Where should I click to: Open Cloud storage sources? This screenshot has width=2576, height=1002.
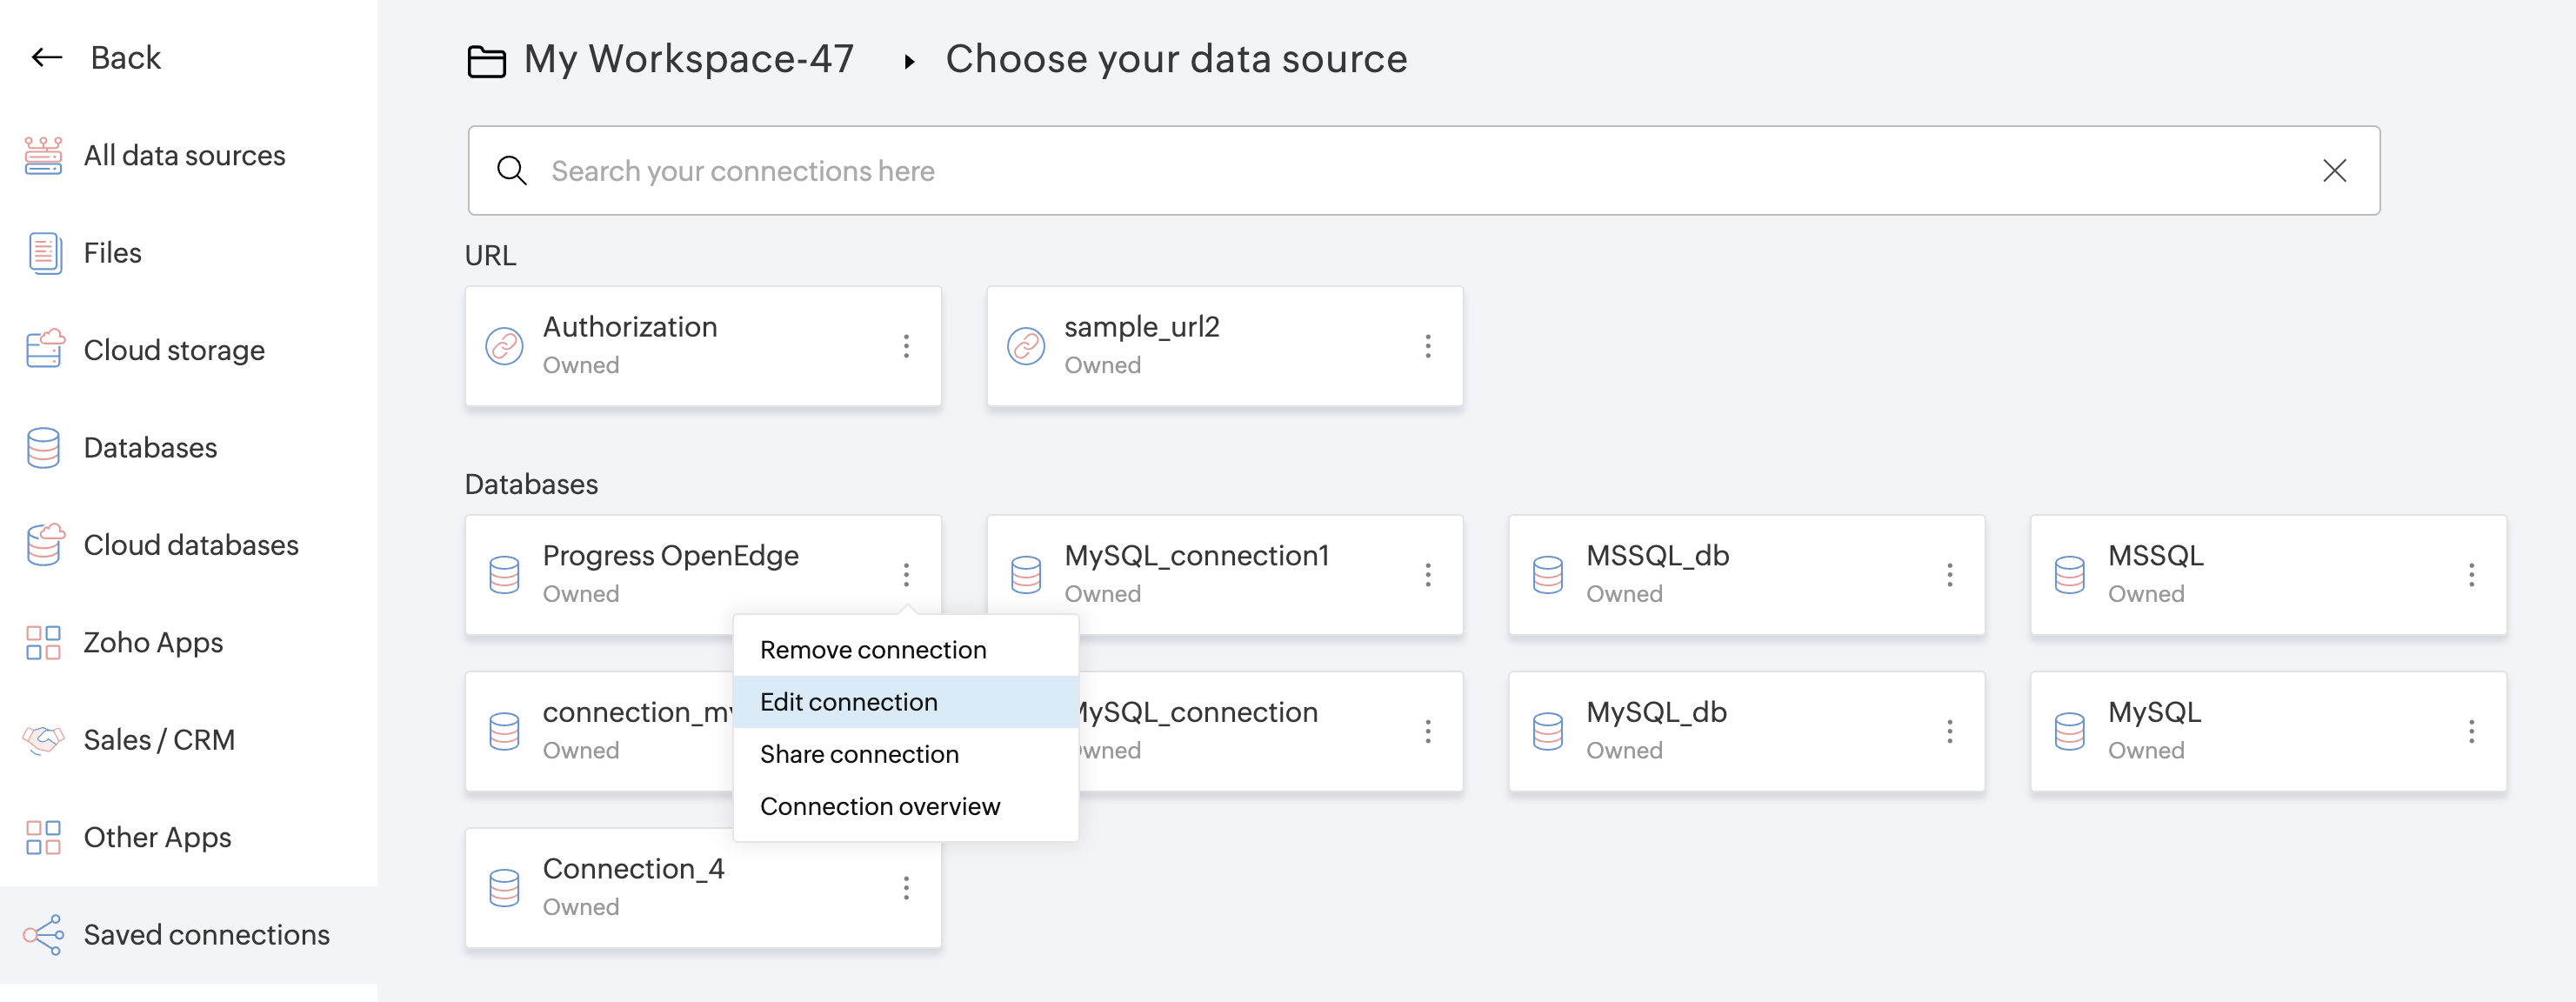[x=174, y=350]
